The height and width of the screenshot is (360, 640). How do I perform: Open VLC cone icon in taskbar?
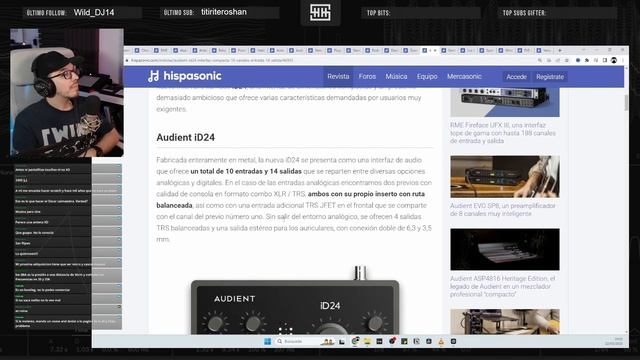[x=441, y=341]
